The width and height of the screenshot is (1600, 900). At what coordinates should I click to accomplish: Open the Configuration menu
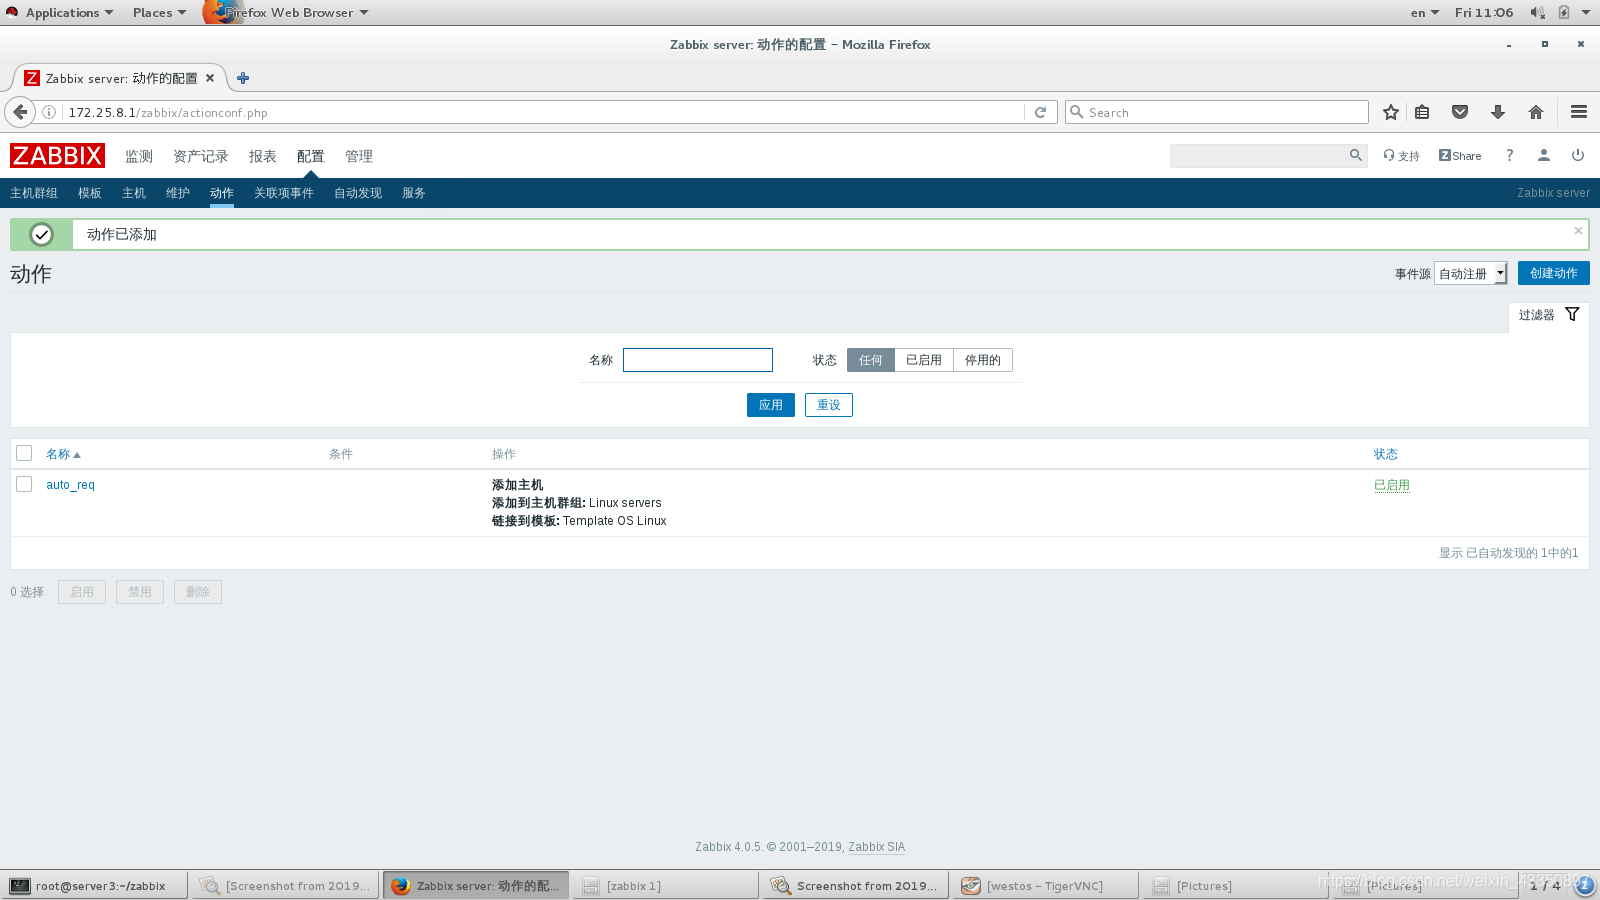(310, 156)
